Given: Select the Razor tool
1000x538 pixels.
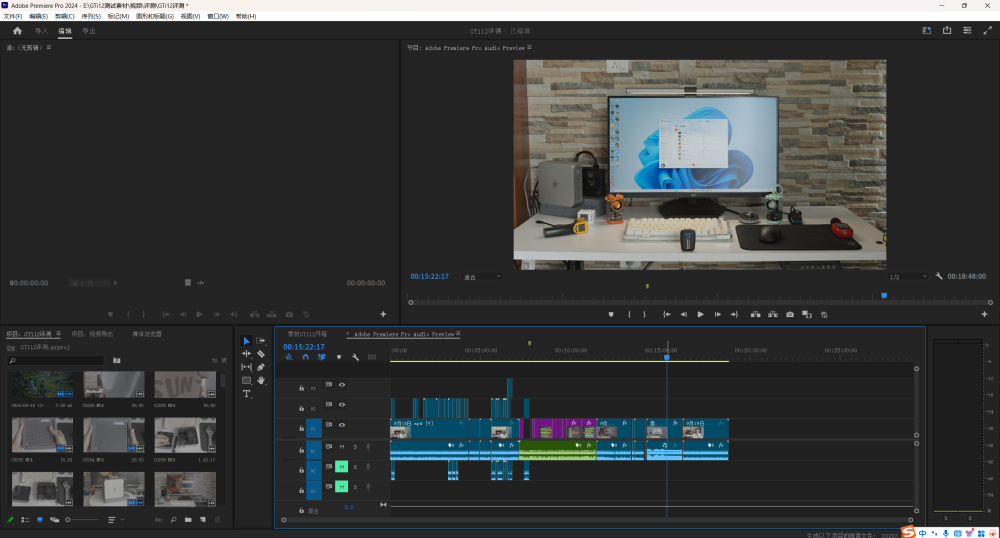Looking at the screenshot, I should (260, 354).
